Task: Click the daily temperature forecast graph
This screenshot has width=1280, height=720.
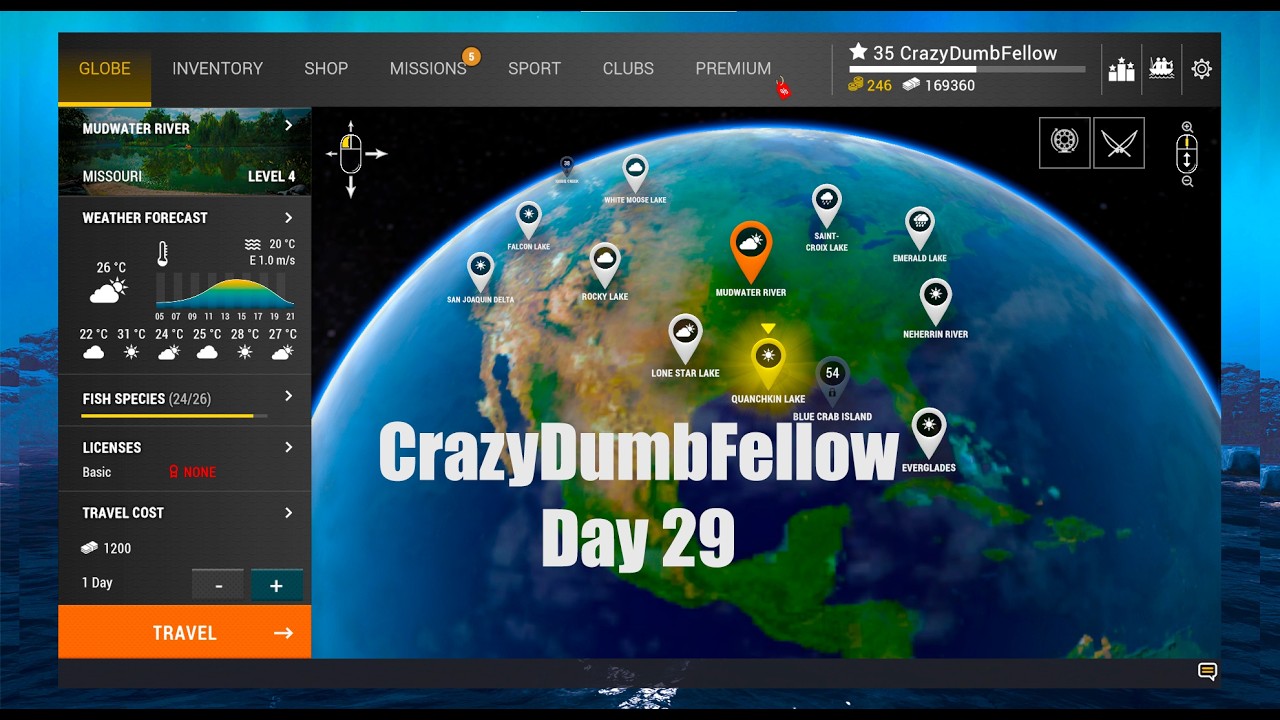Action: coord(225,290)
